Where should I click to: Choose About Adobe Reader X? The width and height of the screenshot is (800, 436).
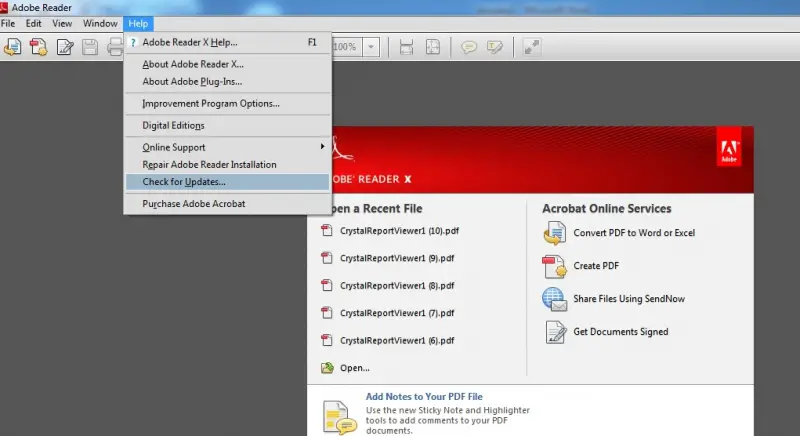[228, 64]
